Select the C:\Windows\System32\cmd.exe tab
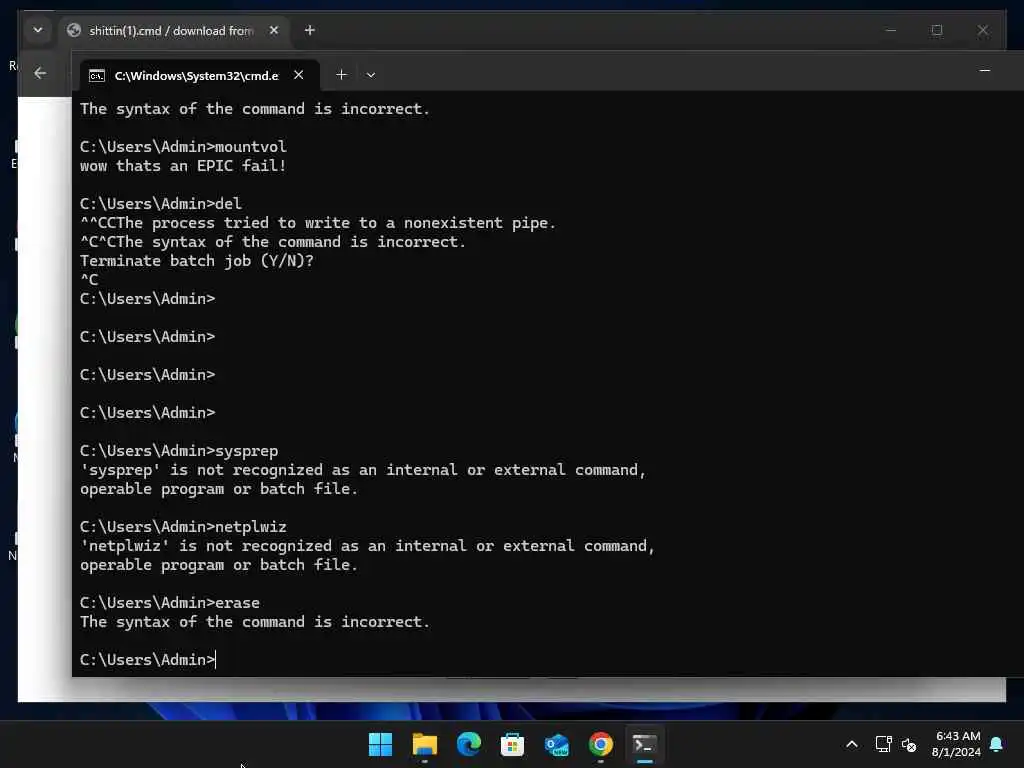Screen dimensions: 1024x768 tap(199, 75)
